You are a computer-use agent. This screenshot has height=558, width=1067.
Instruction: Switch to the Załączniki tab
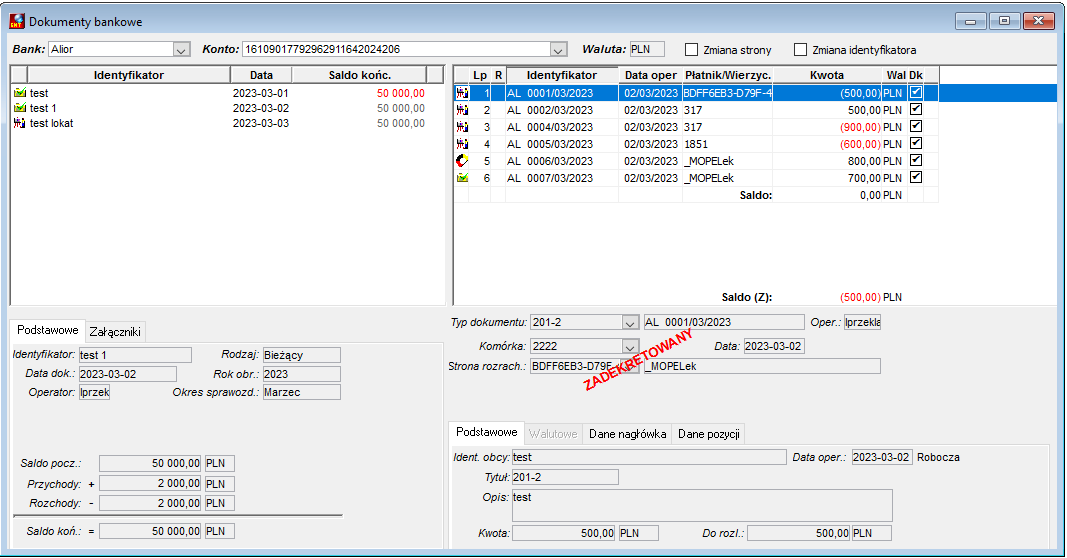(115, 331)
